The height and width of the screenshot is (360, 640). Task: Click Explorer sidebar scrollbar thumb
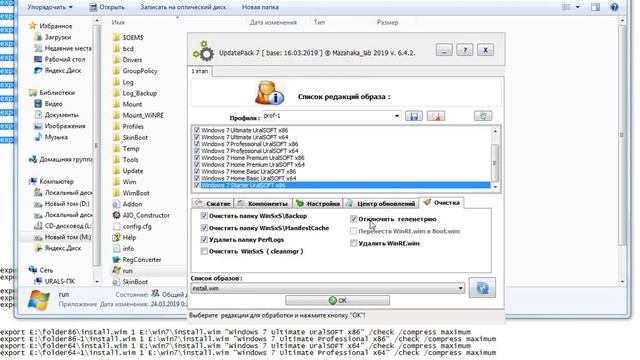96,145
